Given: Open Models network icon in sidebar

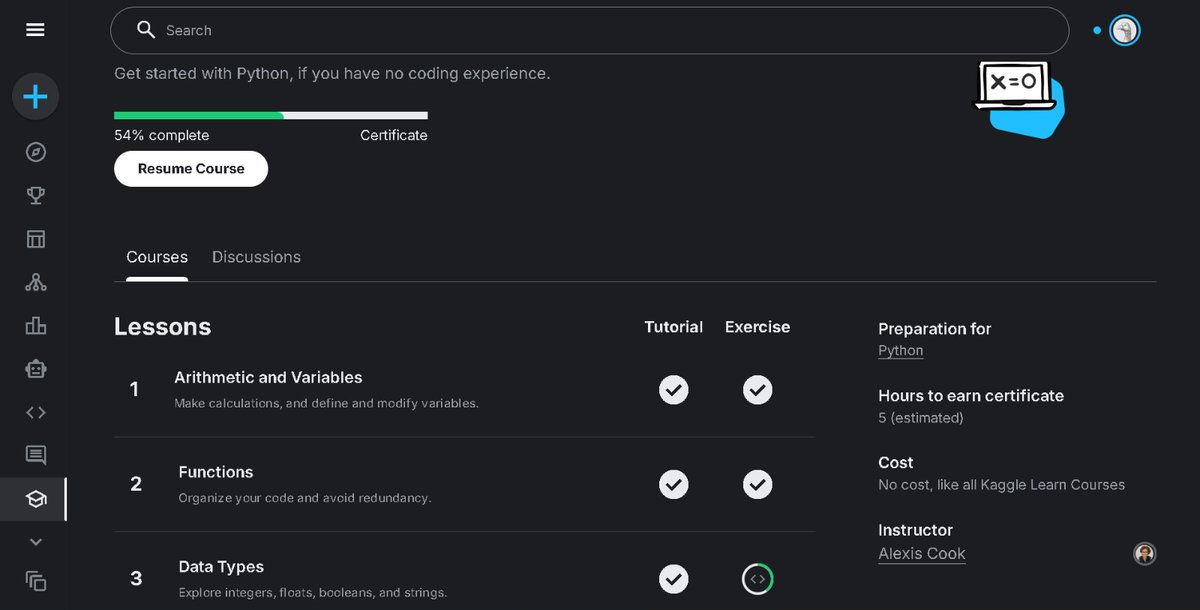Looking at the screenshot, I should click(36, 282).
